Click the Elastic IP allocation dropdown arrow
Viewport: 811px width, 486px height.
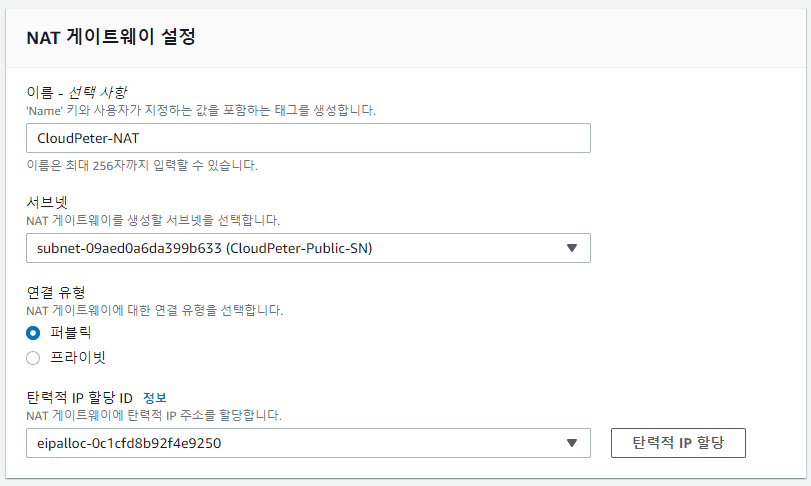(572, 443)
